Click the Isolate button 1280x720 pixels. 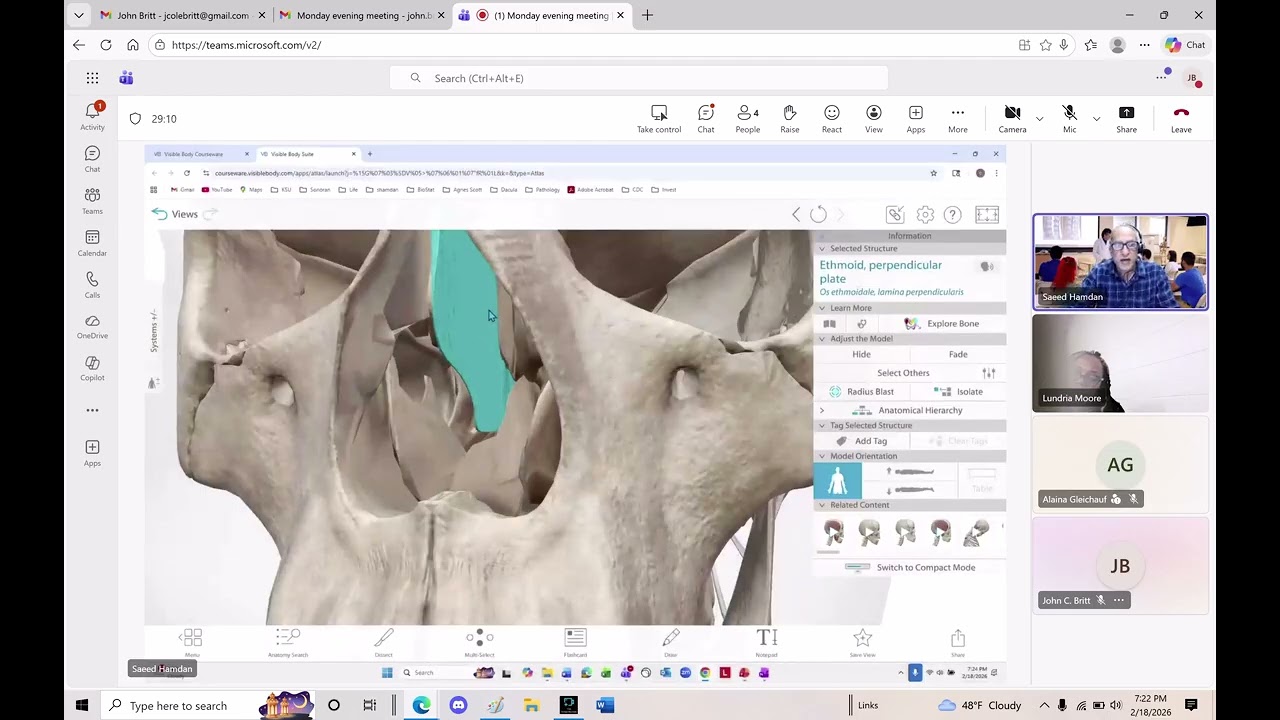click(959, 392)
